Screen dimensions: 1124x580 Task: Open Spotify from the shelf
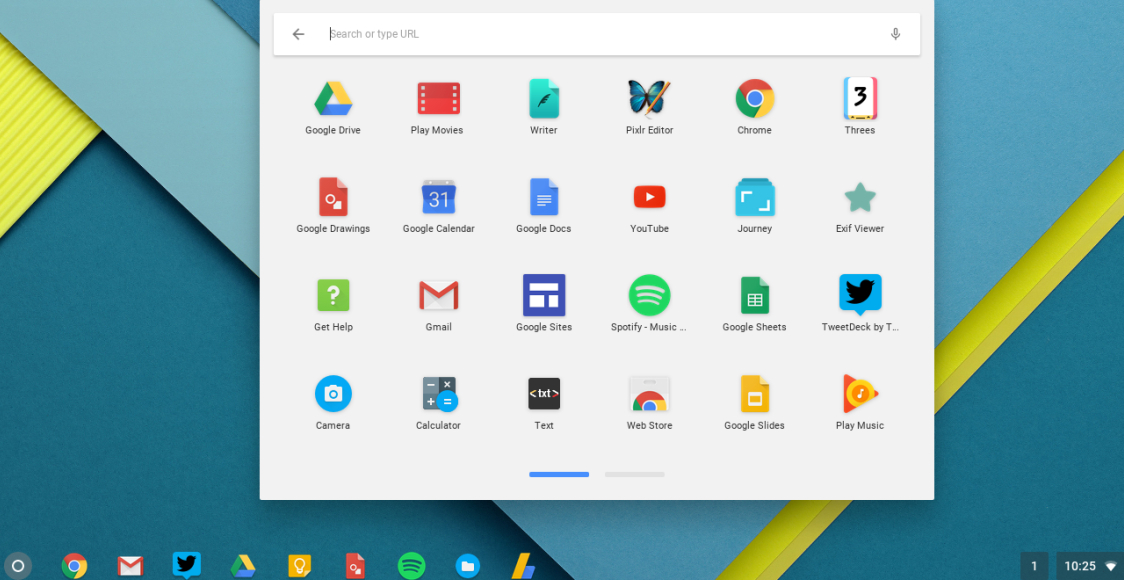tap(411, 566)
